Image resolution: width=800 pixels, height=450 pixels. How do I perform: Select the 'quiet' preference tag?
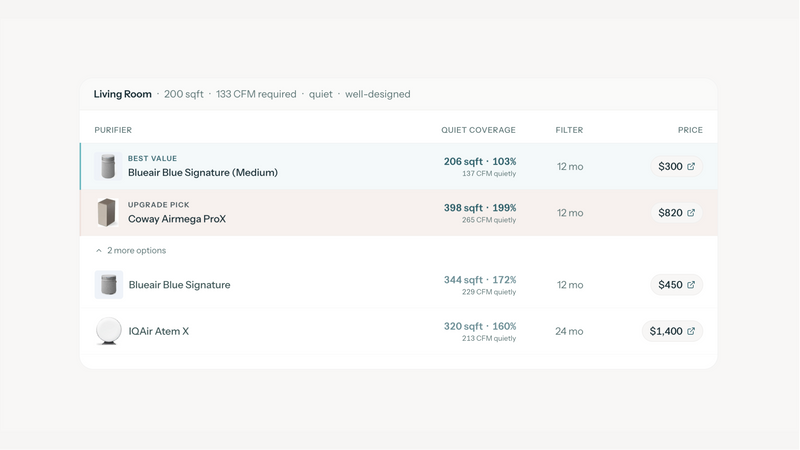pyautogui.click(x=320, y=94)
